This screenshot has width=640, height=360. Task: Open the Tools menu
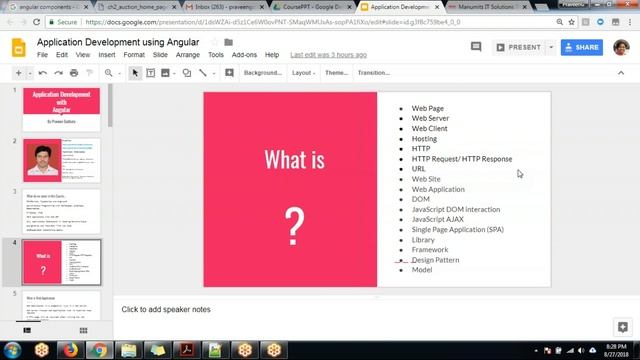pos(216,55)
